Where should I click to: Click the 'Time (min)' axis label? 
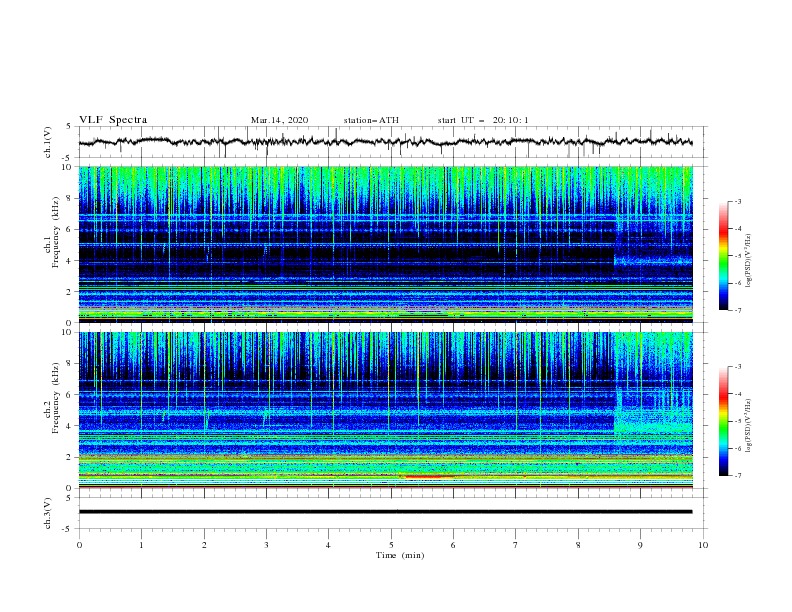point(400,555)
